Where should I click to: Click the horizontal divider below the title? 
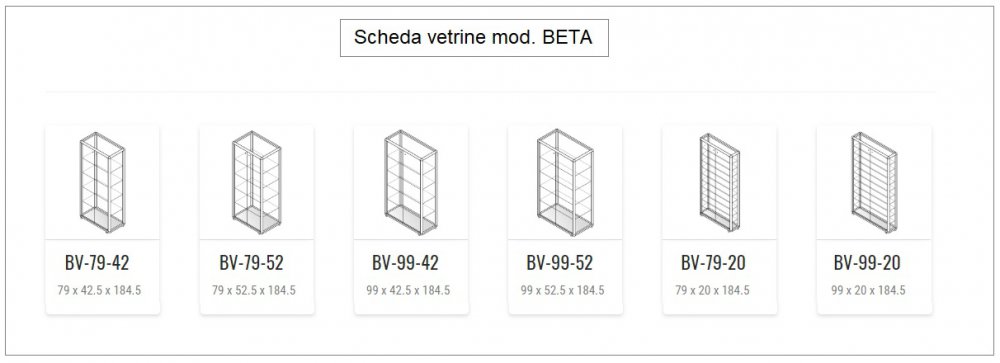point(490,92)
